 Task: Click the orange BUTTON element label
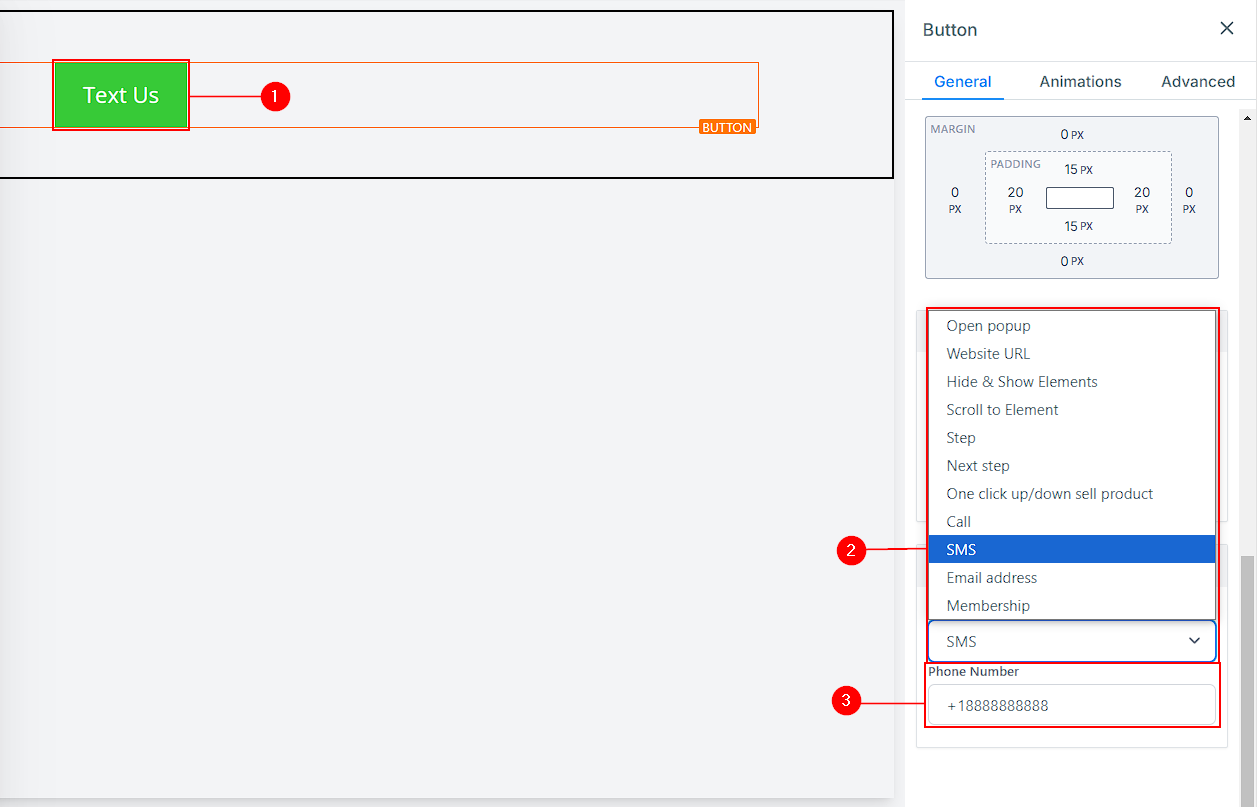(727, 127)
